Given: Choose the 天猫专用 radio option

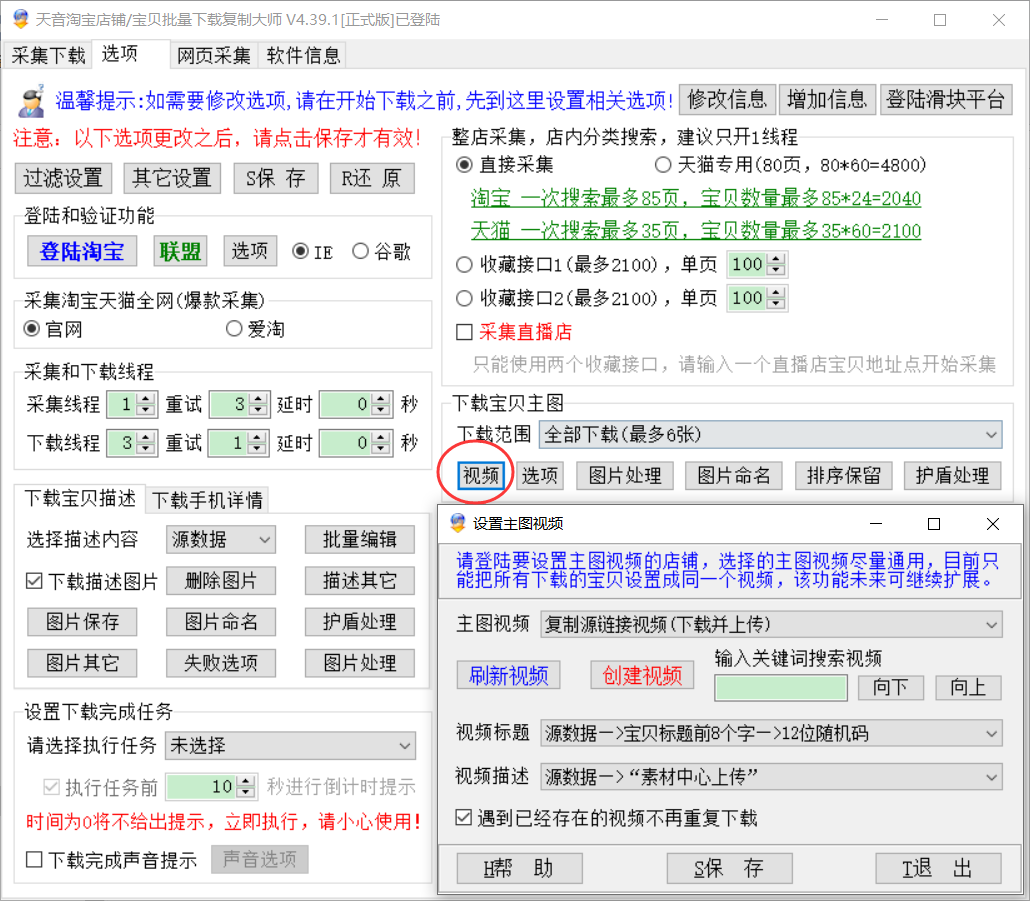Looking at the screenshot, I should 663,165.
